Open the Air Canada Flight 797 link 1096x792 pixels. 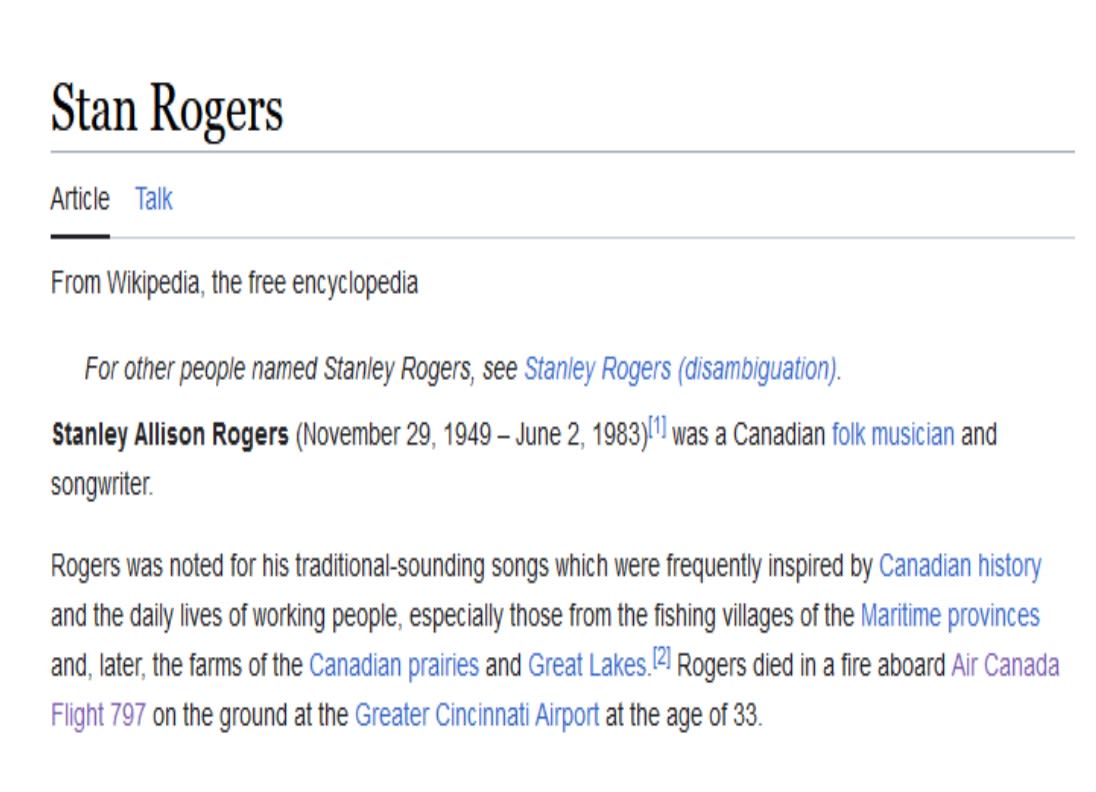(1004, 665)
